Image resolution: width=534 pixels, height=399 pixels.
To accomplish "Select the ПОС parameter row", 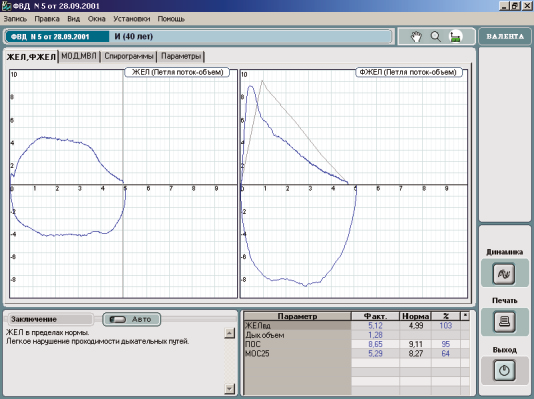I will pyautogui.click(x=357, y=344).
